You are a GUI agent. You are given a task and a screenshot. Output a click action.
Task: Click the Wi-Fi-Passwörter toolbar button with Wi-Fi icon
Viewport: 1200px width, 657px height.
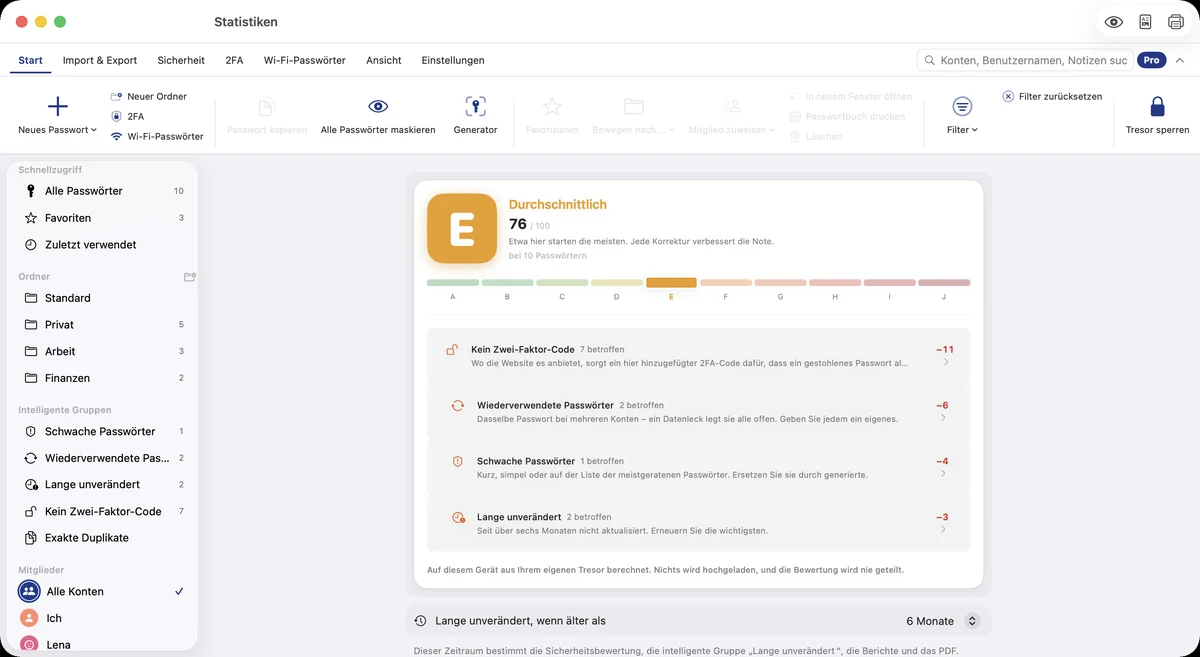pyautogui.click(x=157, y=136)
